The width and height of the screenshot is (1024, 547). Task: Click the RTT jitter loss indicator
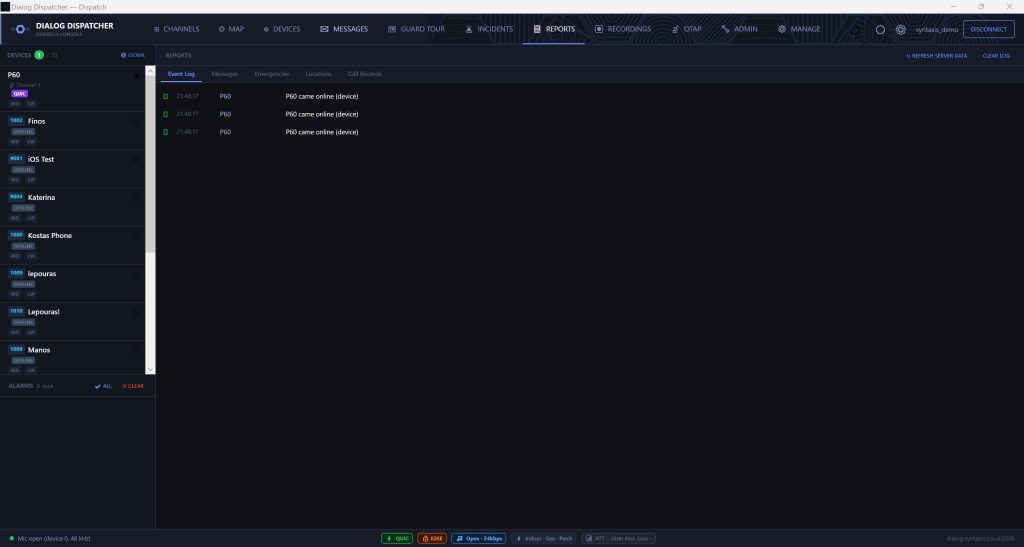tap(618, 539)
